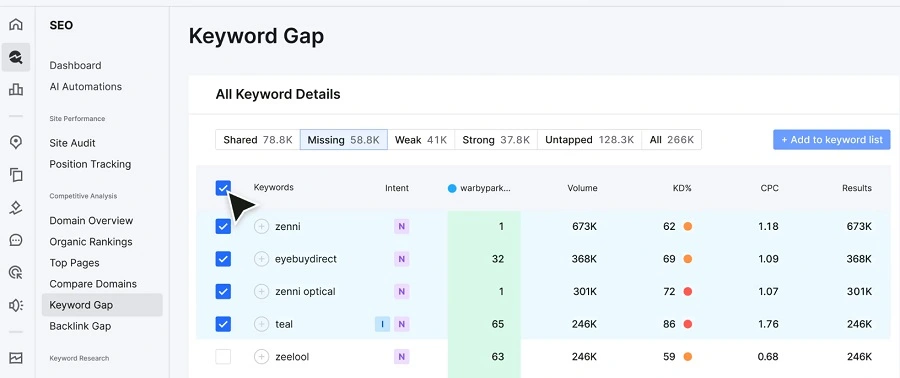Open the content pen rail icon
The width and height of the screenshot is (900, 378).
click(x=16, y=208)
